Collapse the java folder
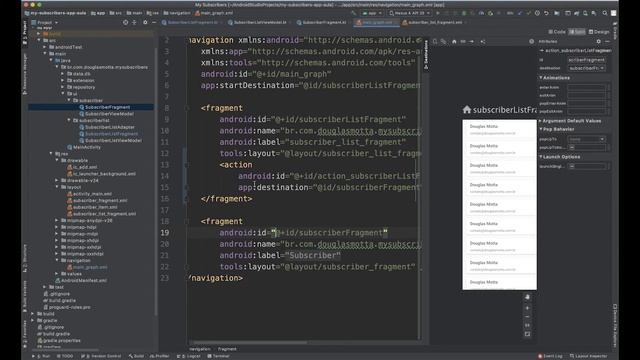The image size is (640, 360). click(x=51, y=60)
